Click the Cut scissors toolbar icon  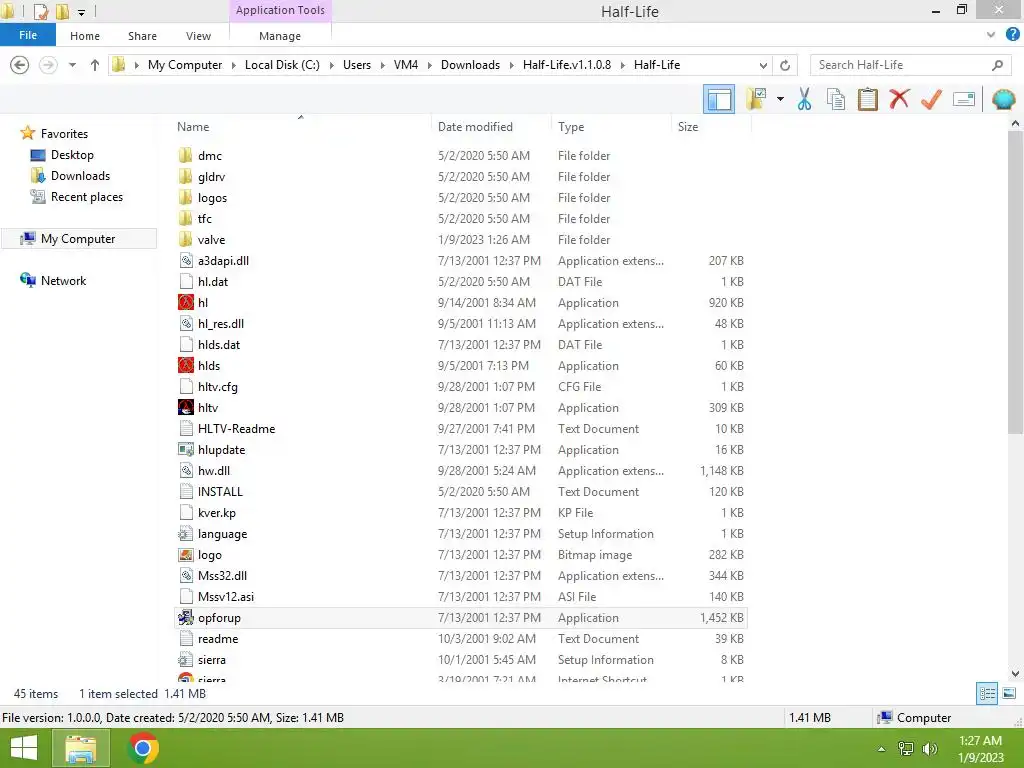(804, 99)
